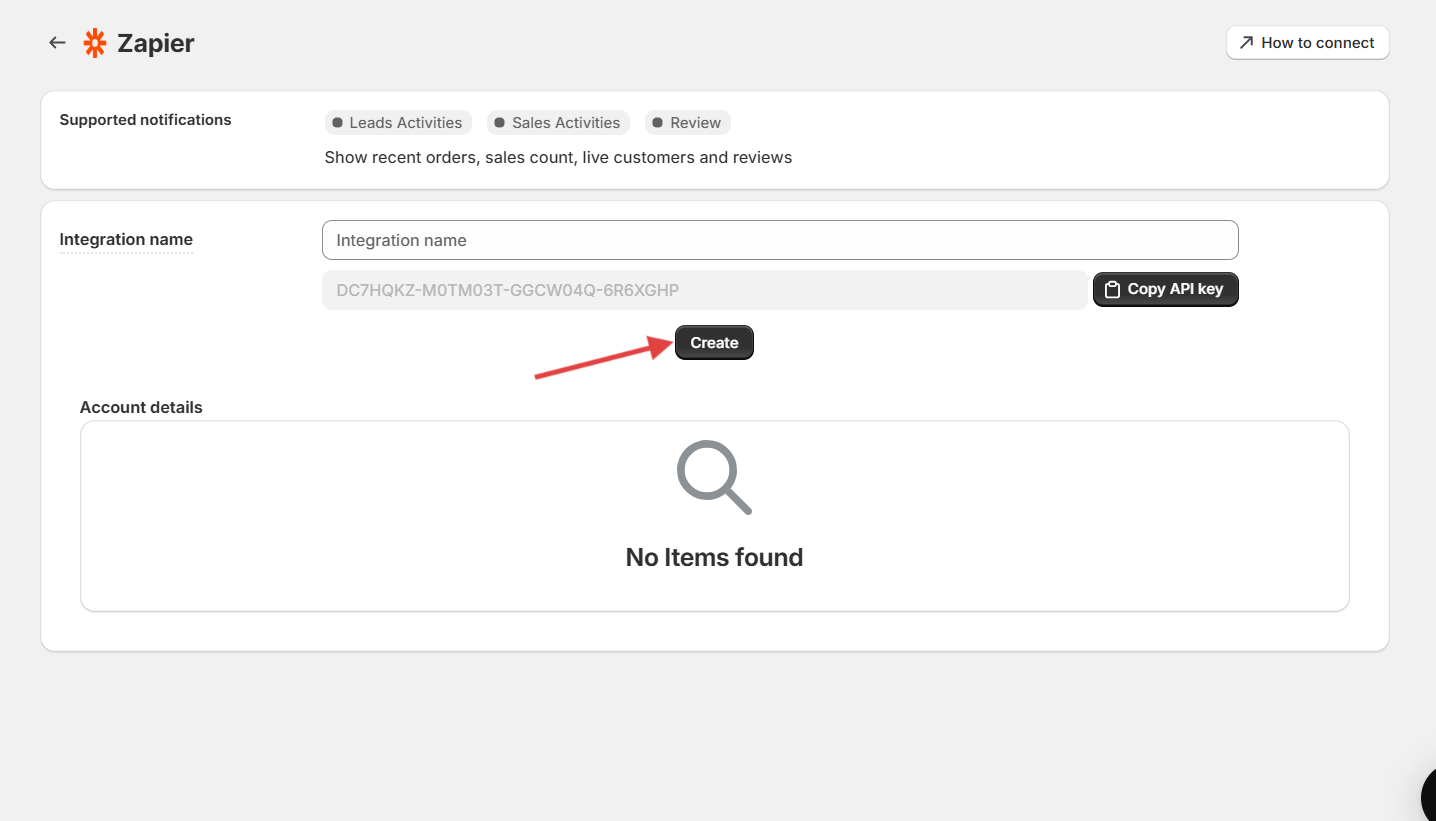
Task: Focus the Integration name input field
Action: [780, 240]
